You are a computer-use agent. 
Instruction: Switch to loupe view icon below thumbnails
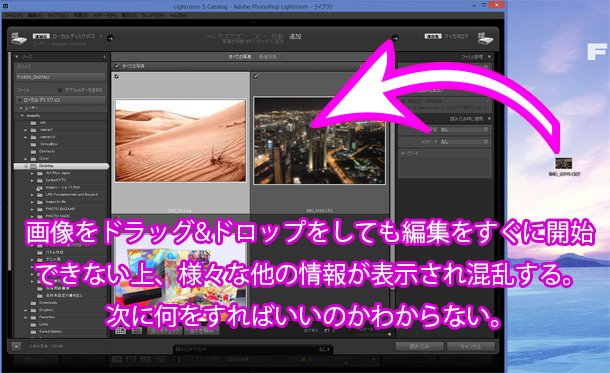pyautogui.click(x=137, y=331)
